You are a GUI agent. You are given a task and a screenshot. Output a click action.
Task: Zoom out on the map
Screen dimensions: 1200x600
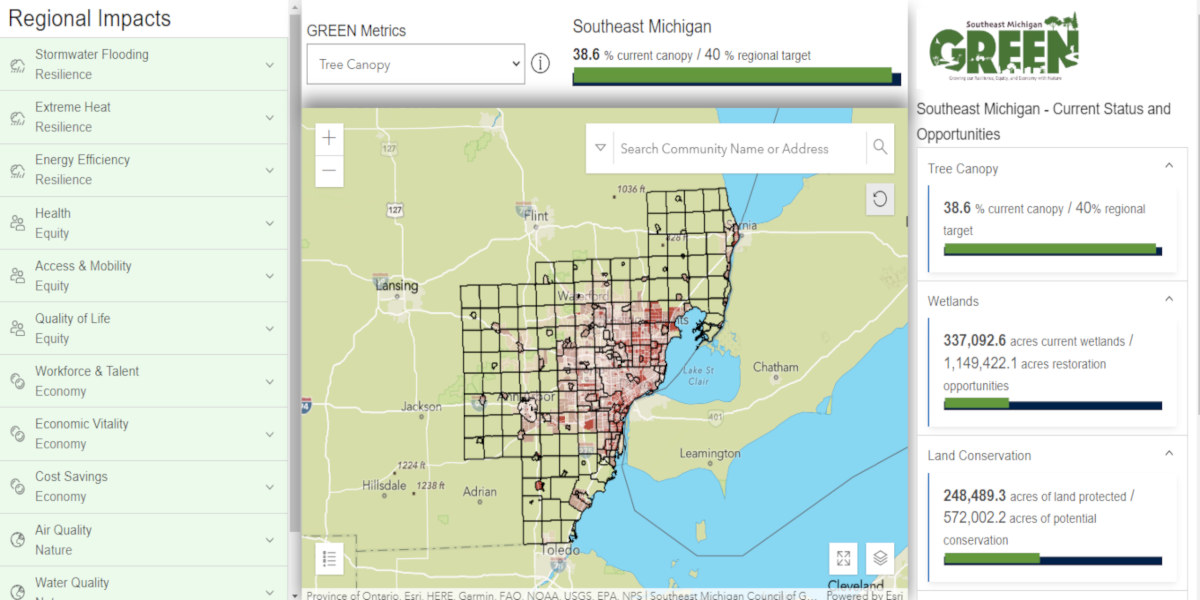tap(328, 171)
